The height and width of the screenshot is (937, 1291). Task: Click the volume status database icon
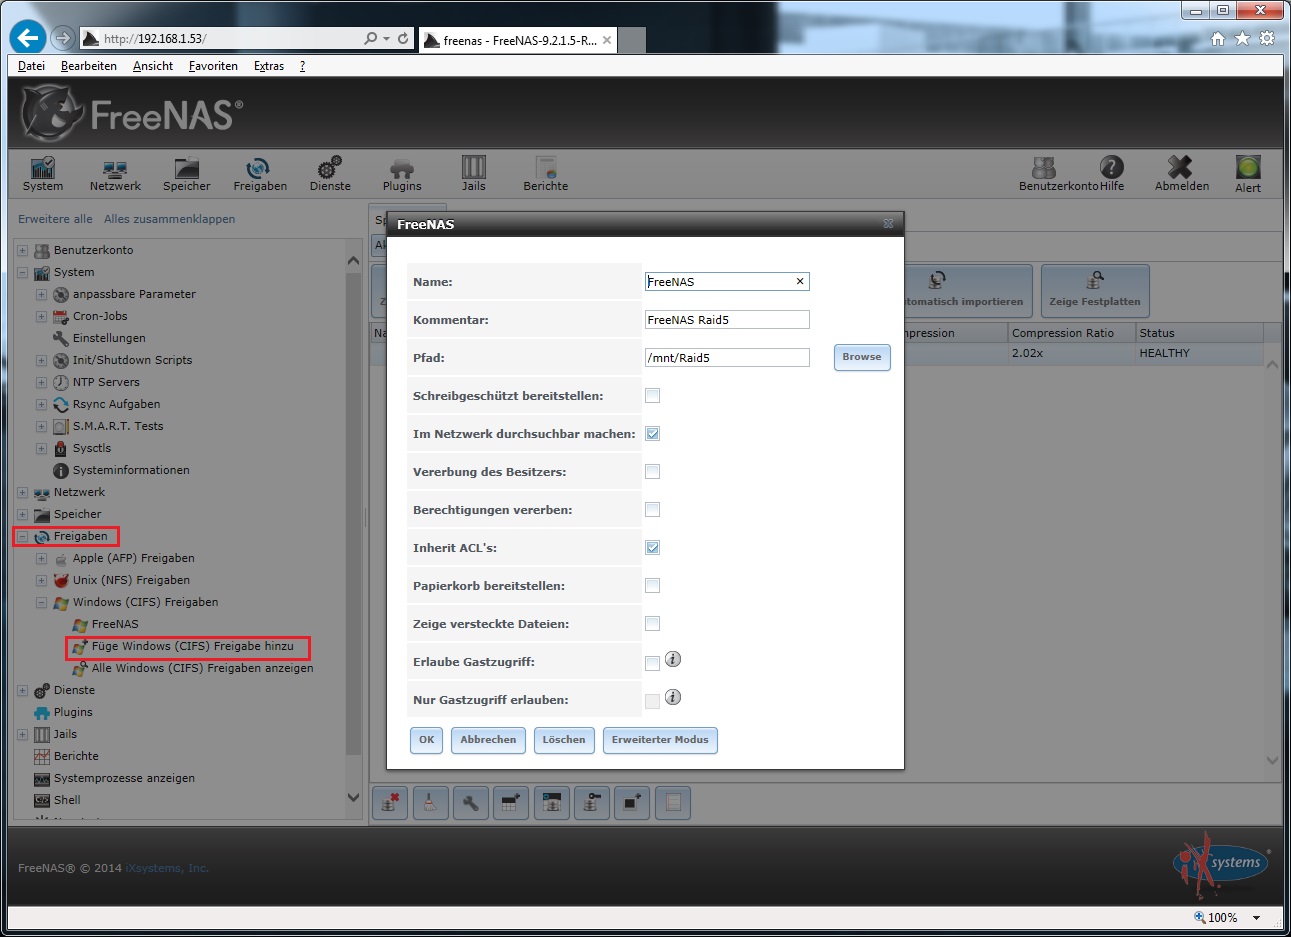click(x=552, y=803)
